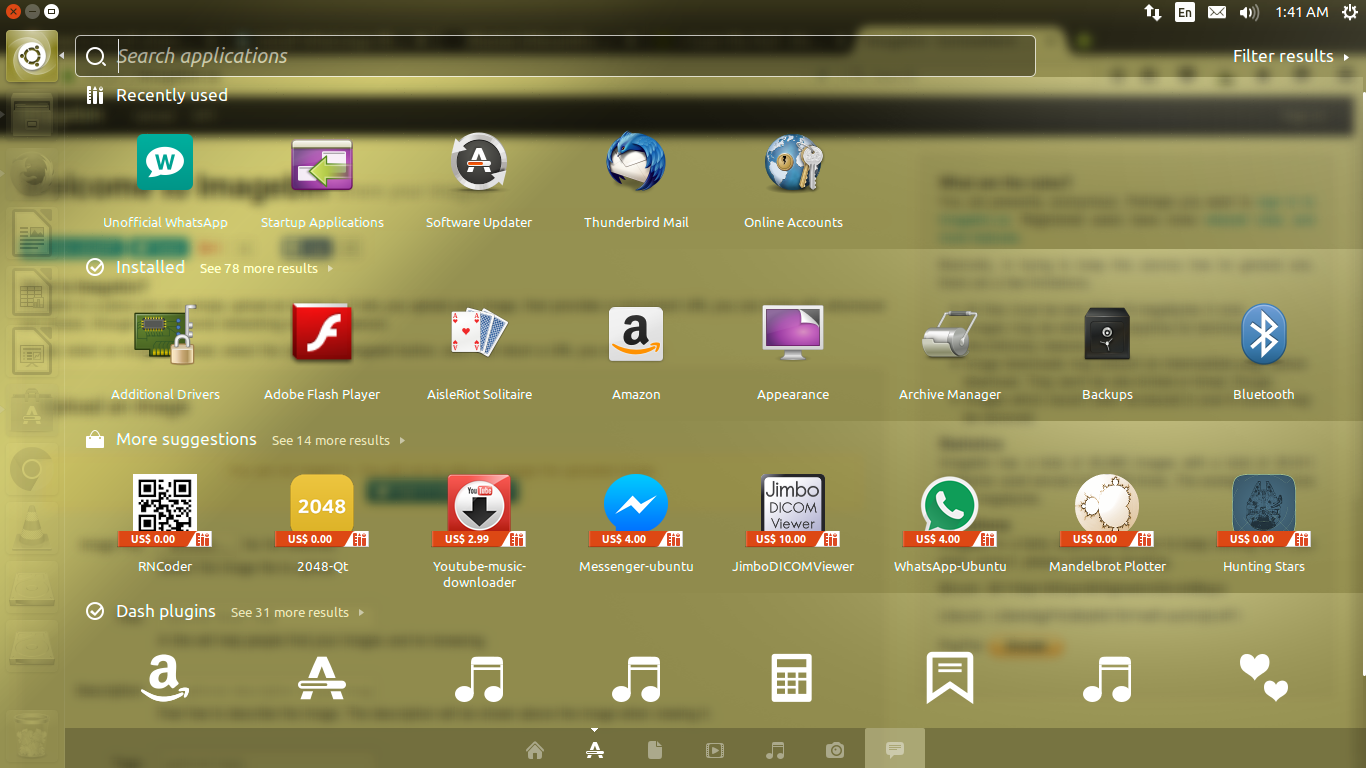Switch to the Files lens
This screenshot has height=768, width=1366.
pyautogui.click(x=654, y=750)
